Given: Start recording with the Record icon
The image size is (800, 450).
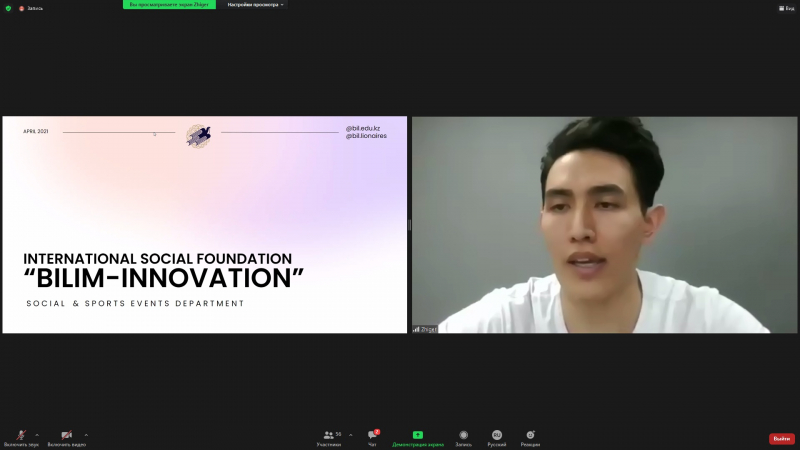Looking at the screenshot, I should [x=463, y=437].
